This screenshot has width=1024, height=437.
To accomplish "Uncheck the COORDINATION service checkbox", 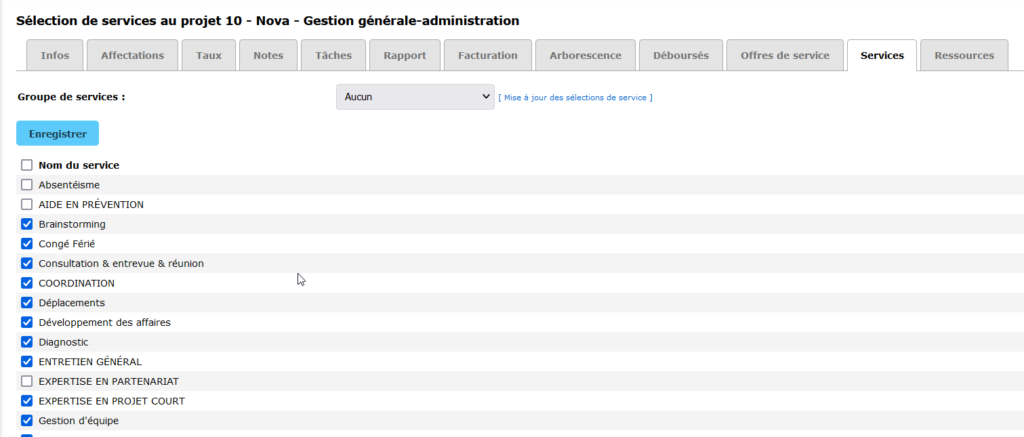I will (27, 283).
